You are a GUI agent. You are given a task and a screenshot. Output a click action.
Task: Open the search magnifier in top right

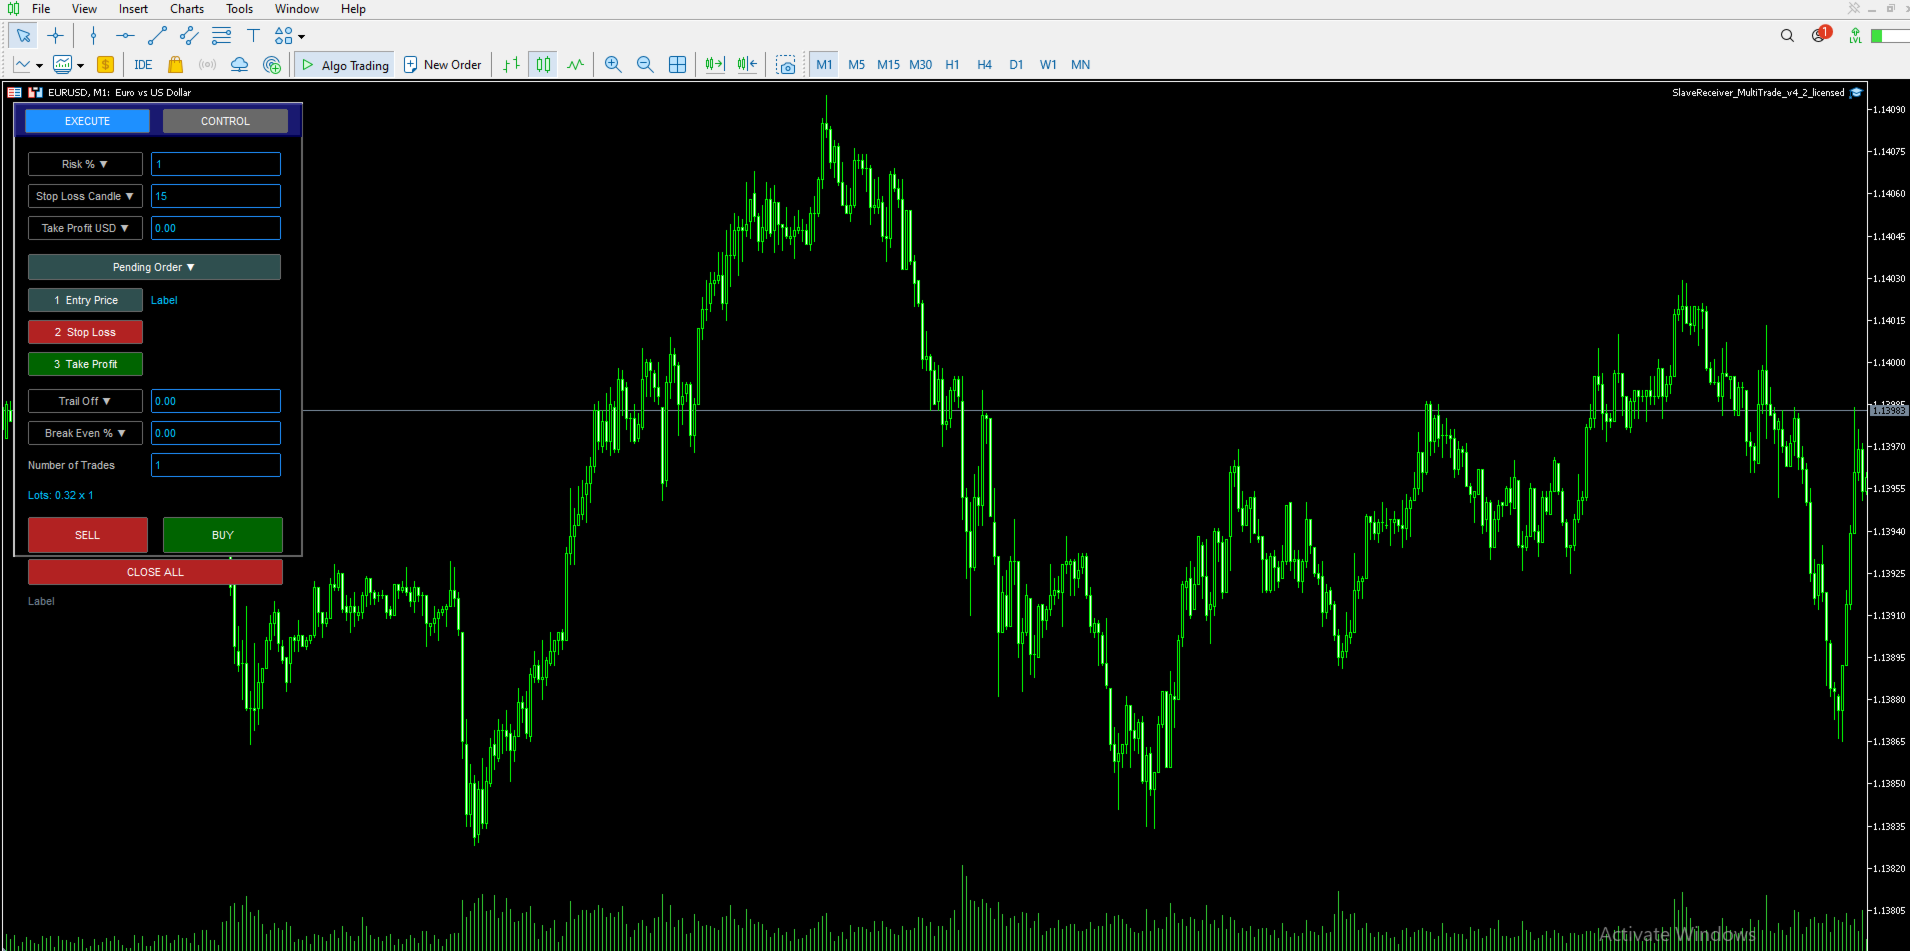[1787, 36]
